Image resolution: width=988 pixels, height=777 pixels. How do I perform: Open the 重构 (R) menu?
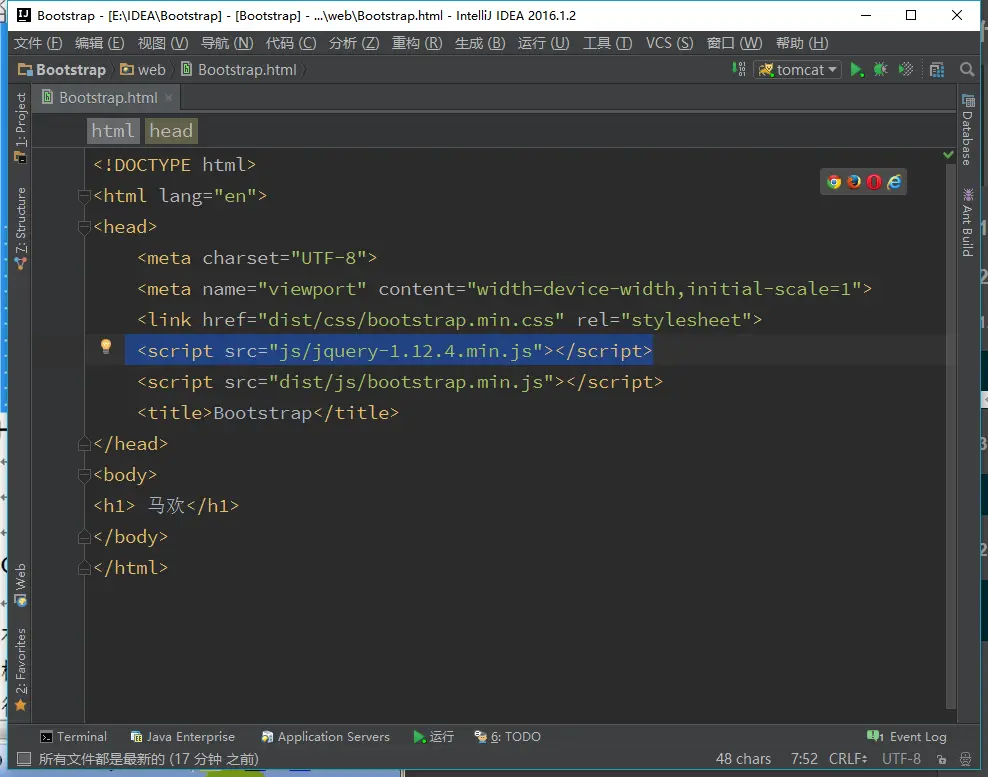click(x=417, y=43)
